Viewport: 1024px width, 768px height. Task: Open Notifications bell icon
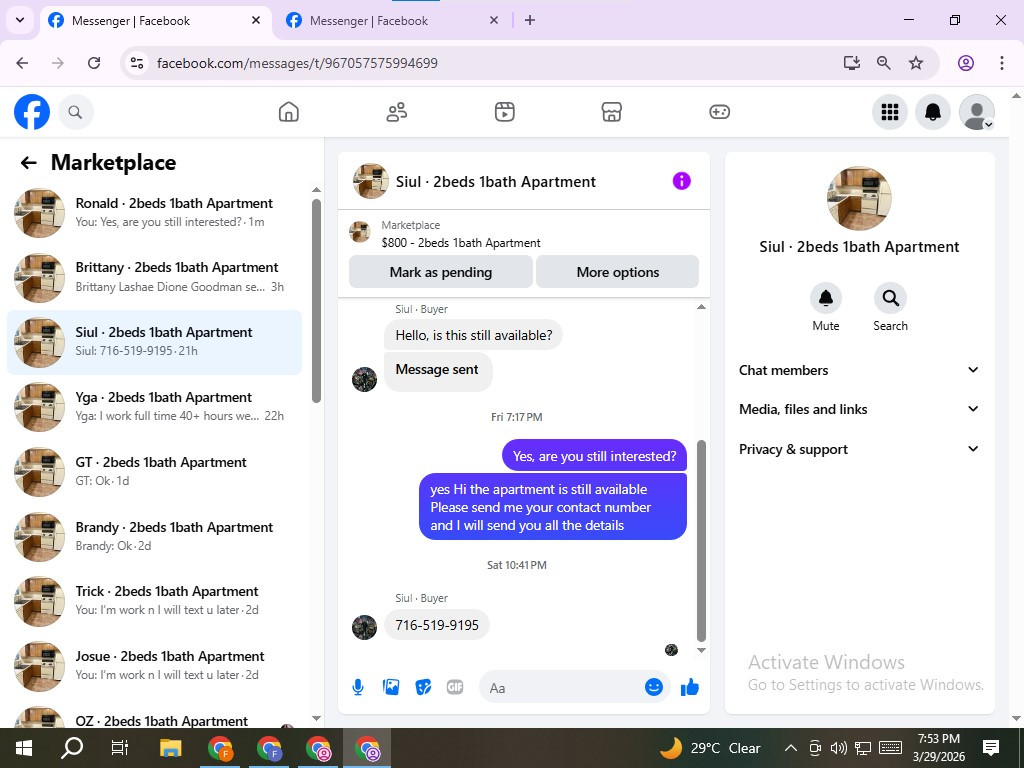tap(933, 112)
